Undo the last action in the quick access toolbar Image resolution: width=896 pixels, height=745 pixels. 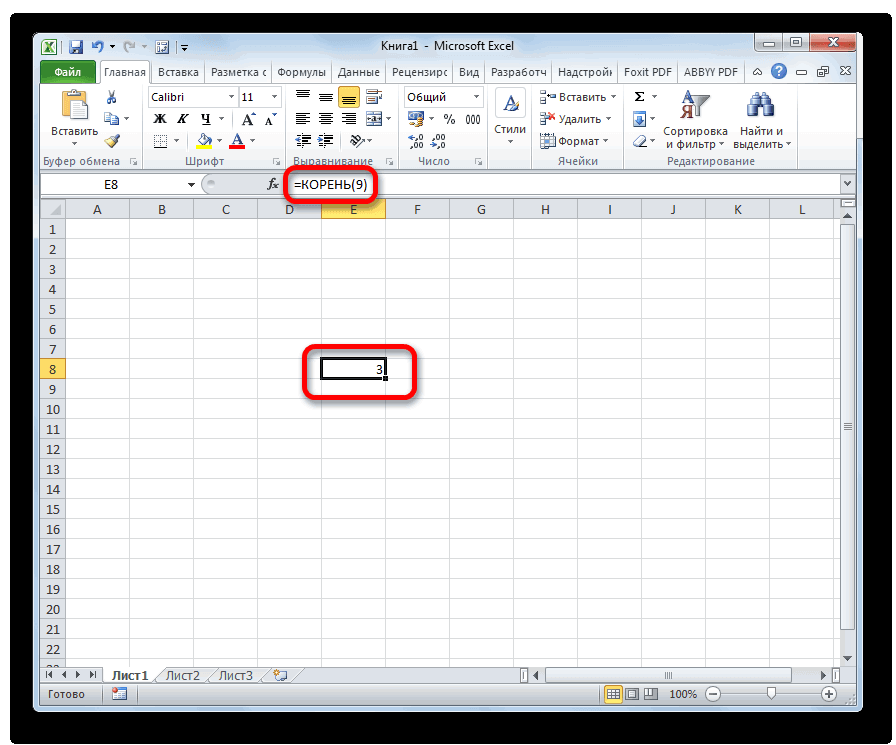pyautogui.click(x=98, y=46)
